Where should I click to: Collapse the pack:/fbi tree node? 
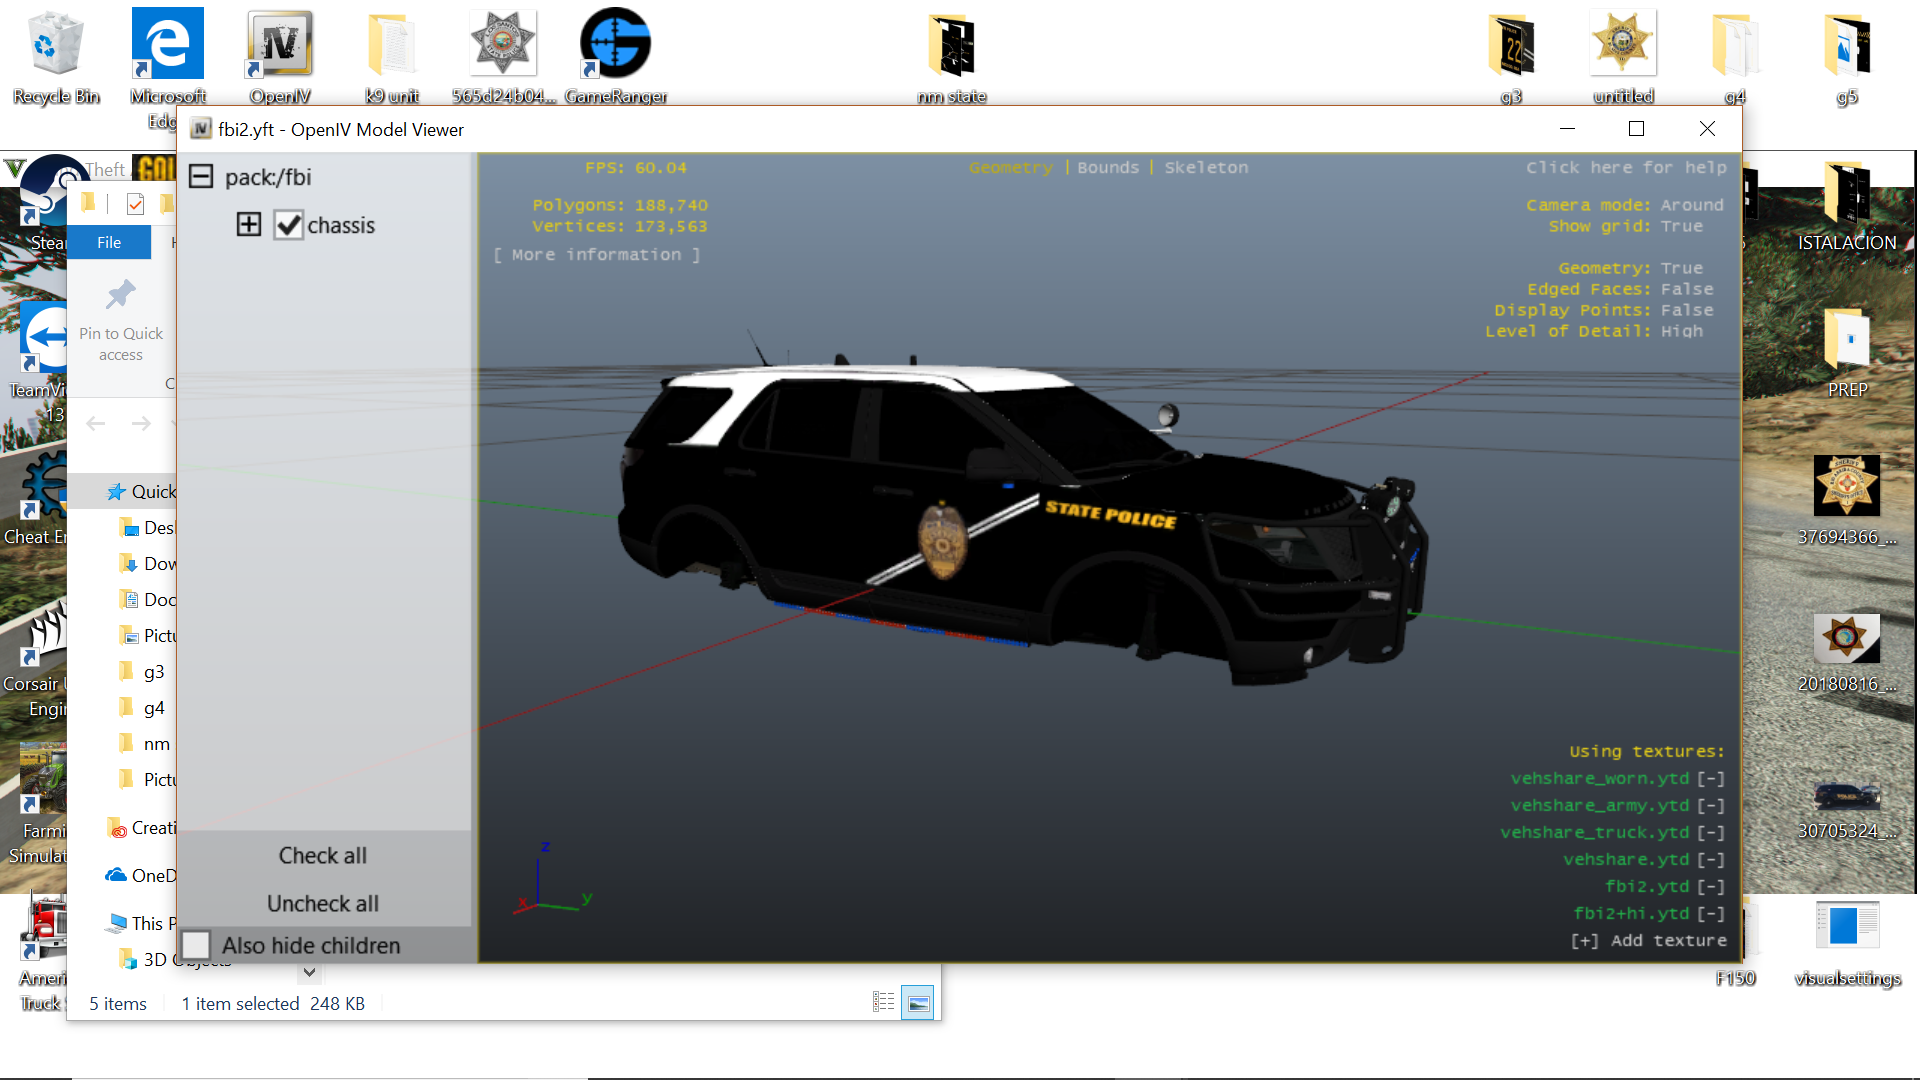tap(201, 177)
